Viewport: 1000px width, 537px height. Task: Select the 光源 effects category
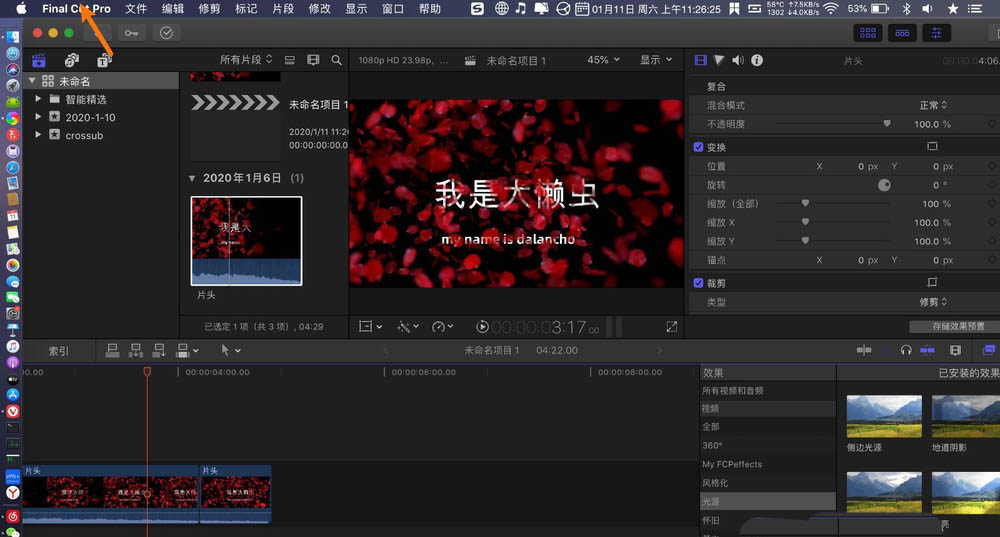point(767,502)
